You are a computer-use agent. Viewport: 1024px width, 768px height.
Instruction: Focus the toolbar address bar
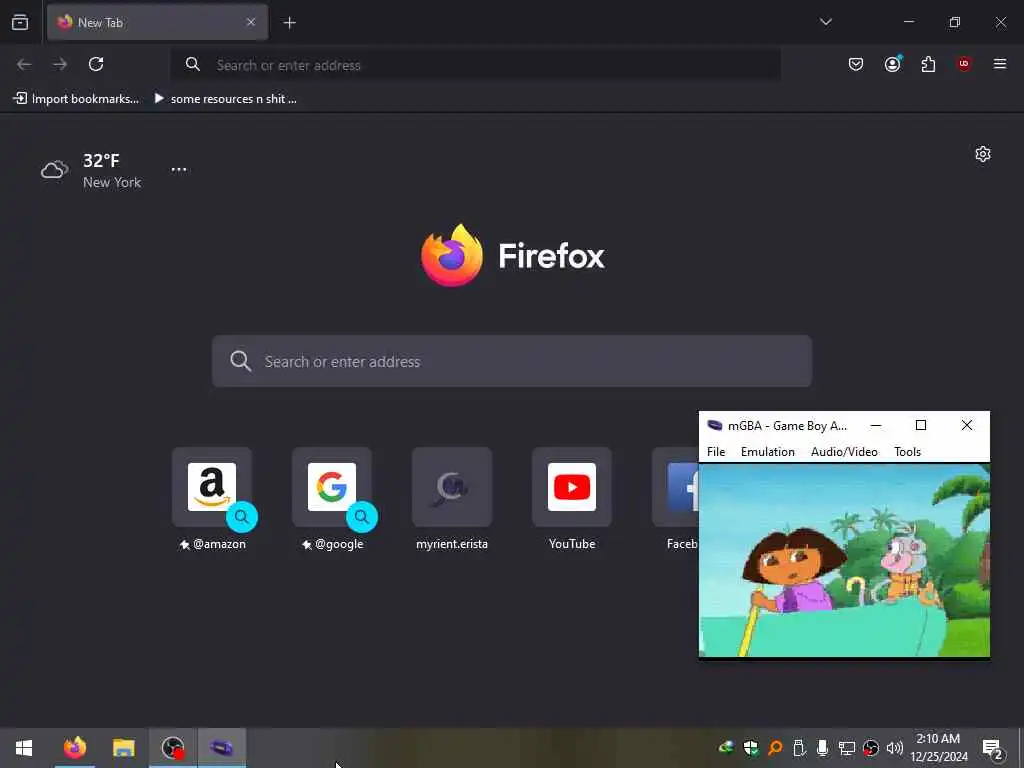pyautogui.click(x=475, y=65)
